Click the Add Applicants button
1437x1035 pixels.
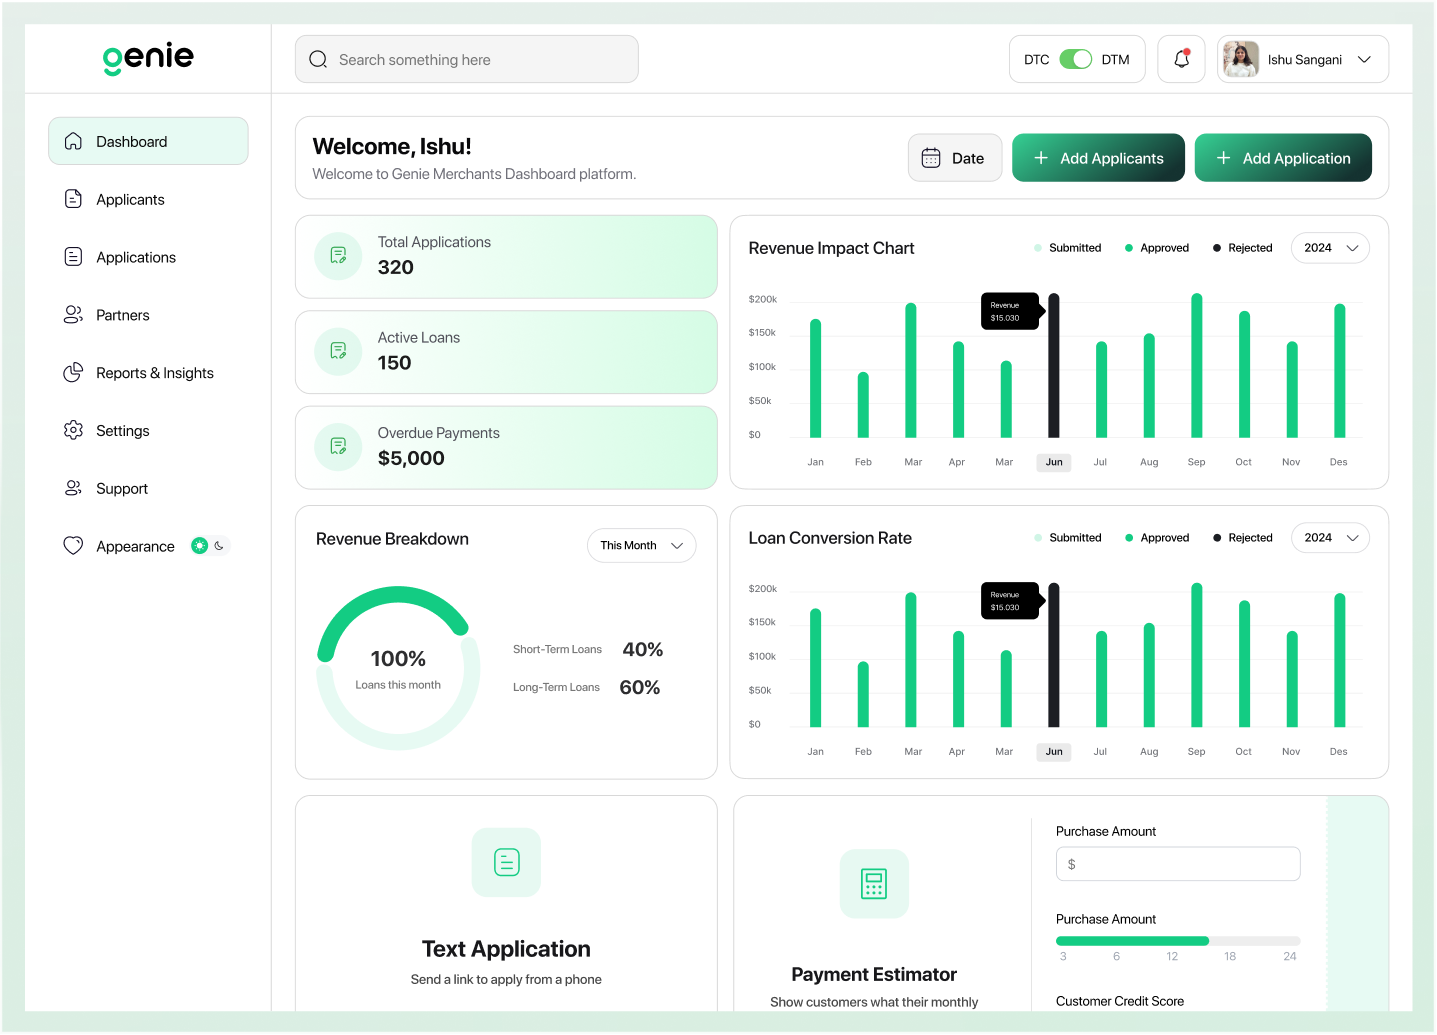pyautogui.click(x=1098, y=158)
